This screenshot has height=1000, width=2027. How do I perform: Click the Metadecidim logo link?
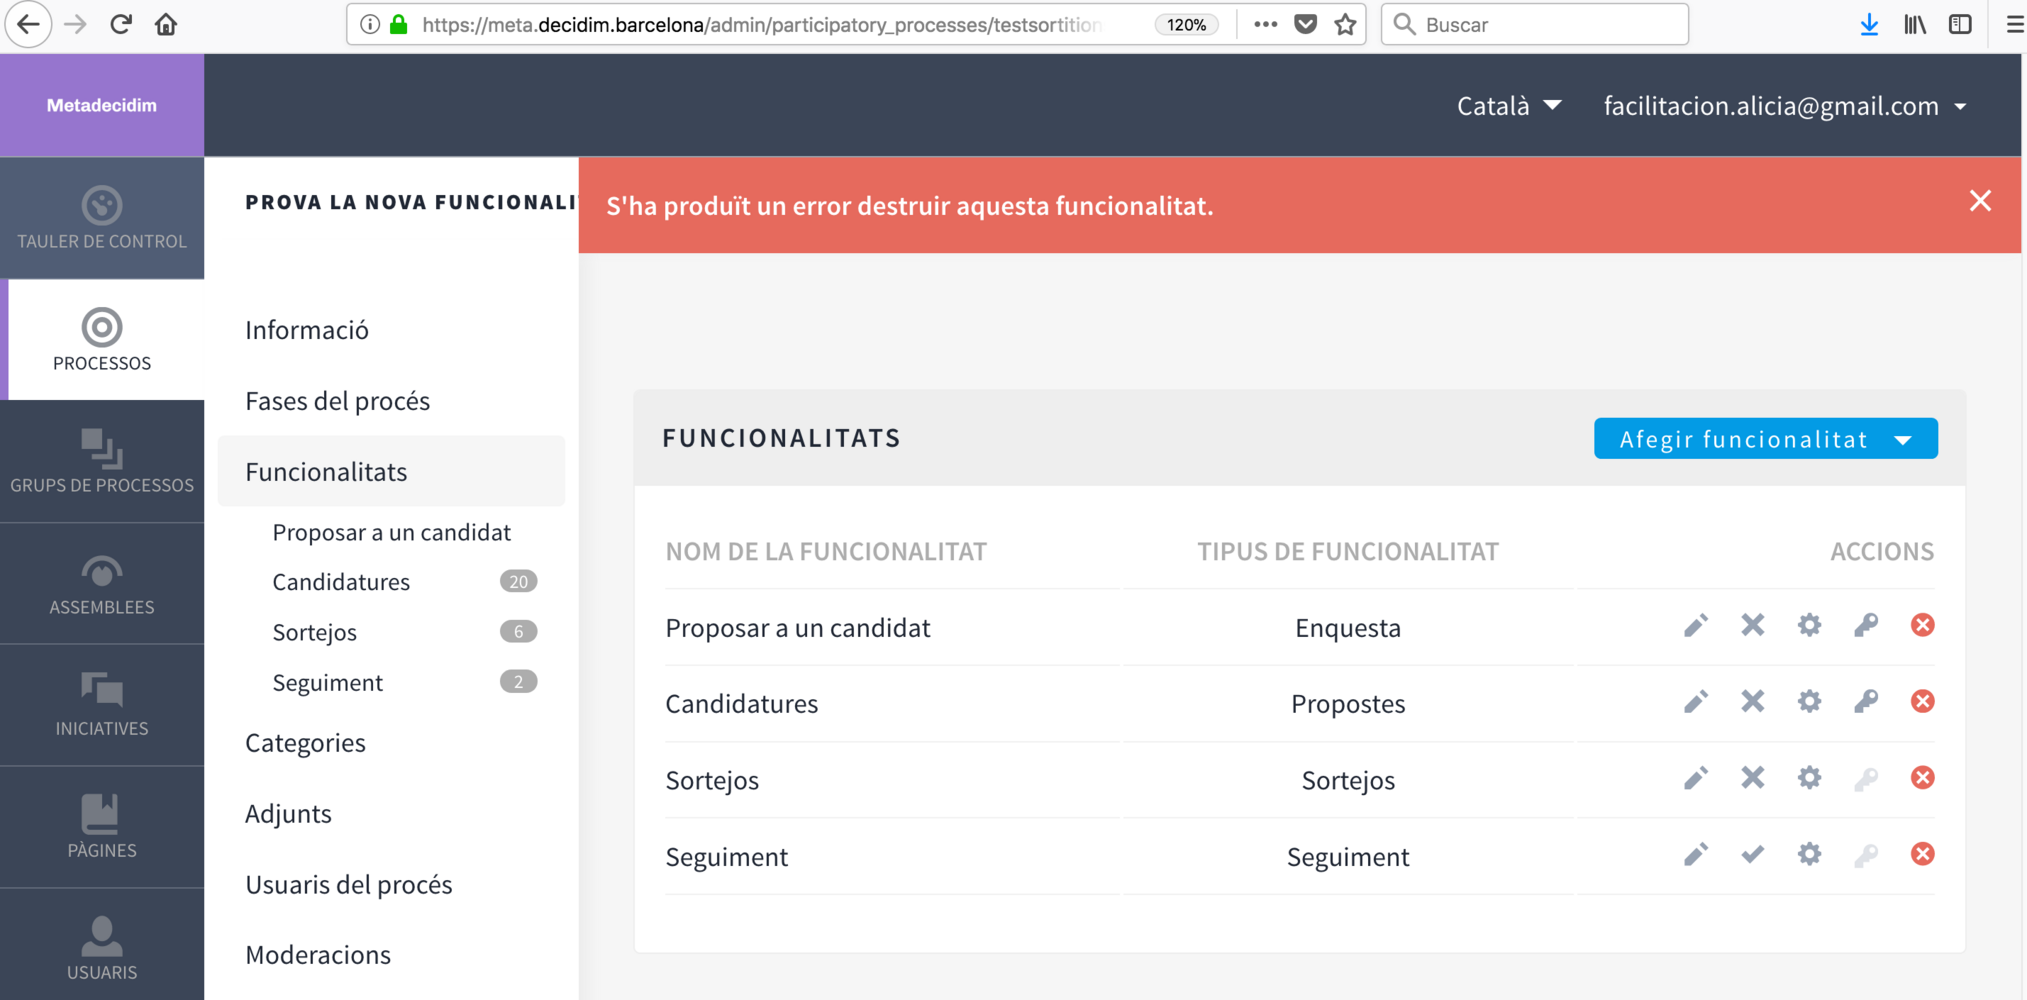click(x=102, y=105)
